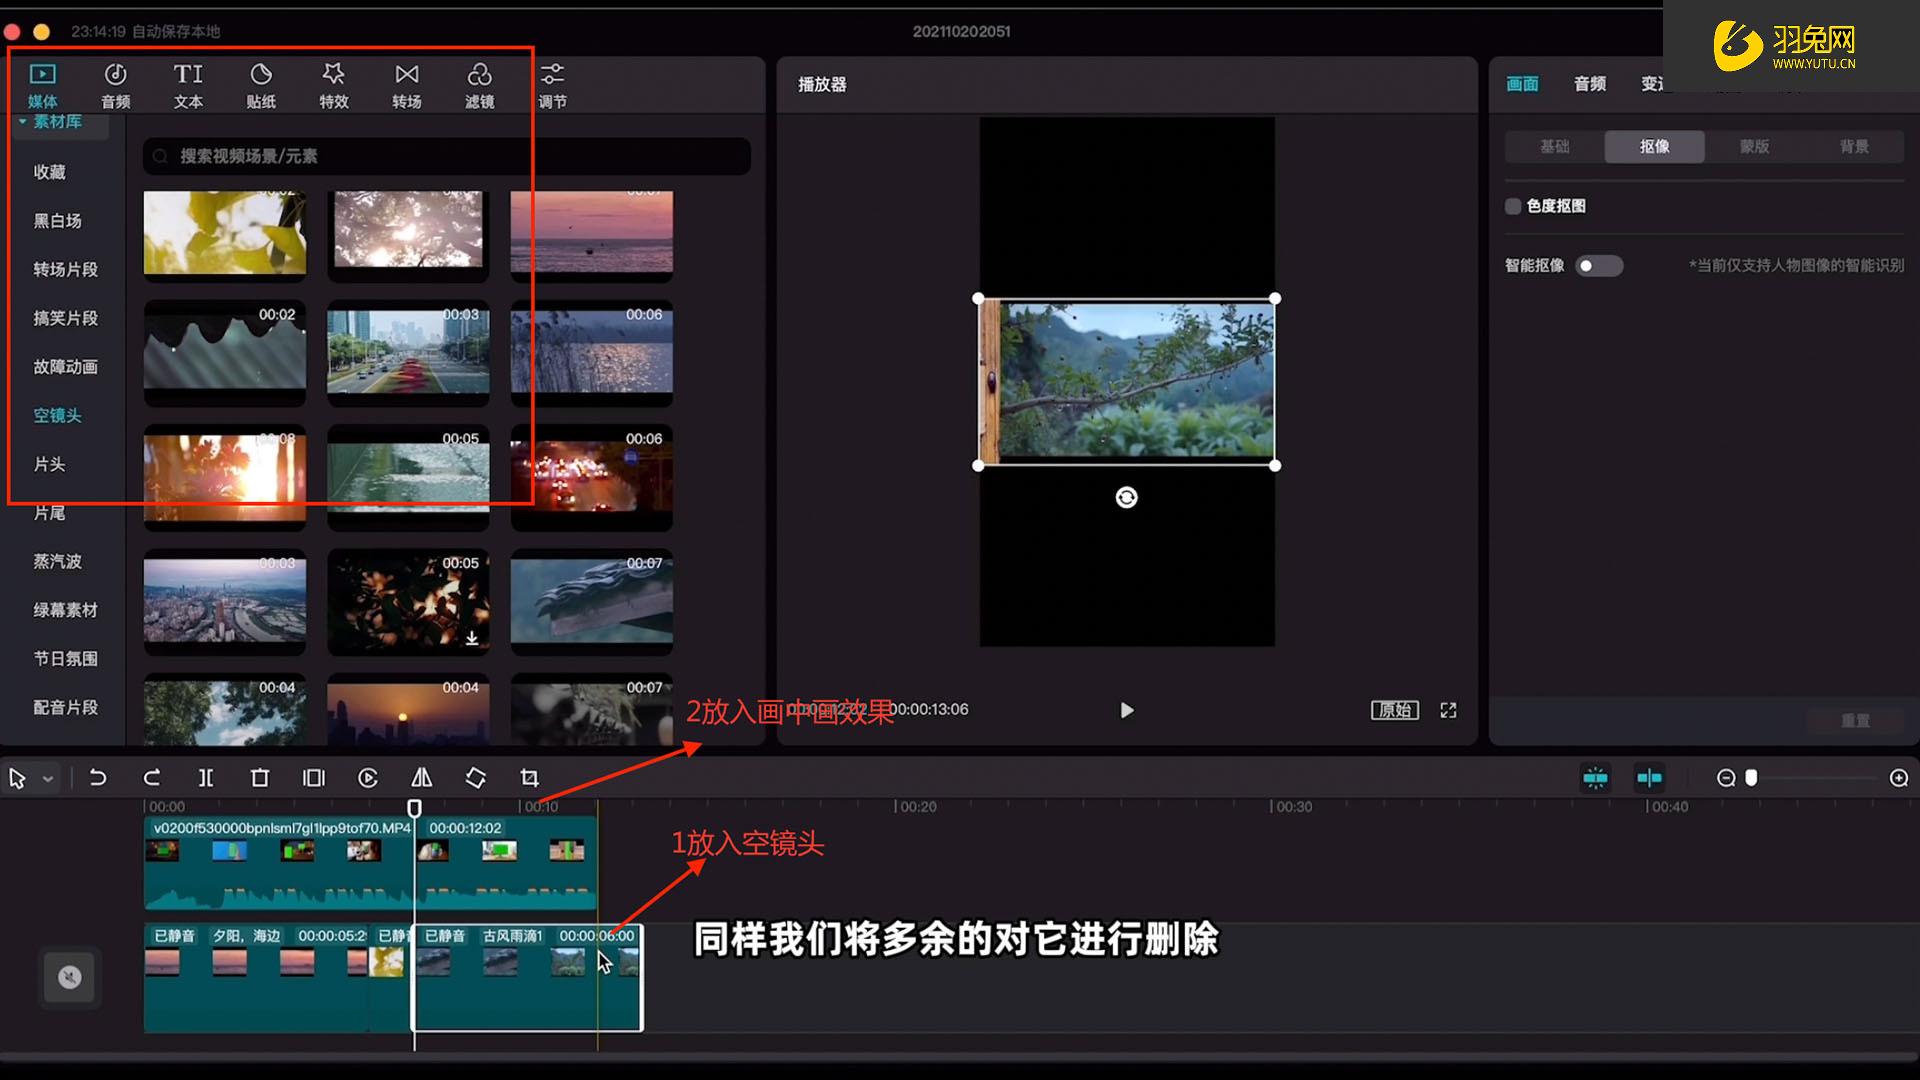Switch to the 蒙版 tab

coord(1755,146)
